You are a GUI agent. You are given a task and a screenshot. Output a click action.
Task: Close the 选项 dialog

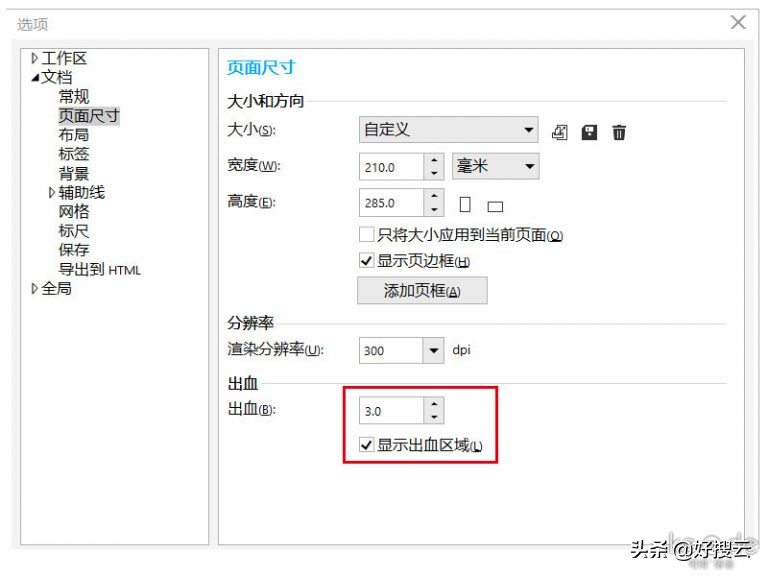coord(738,22)
